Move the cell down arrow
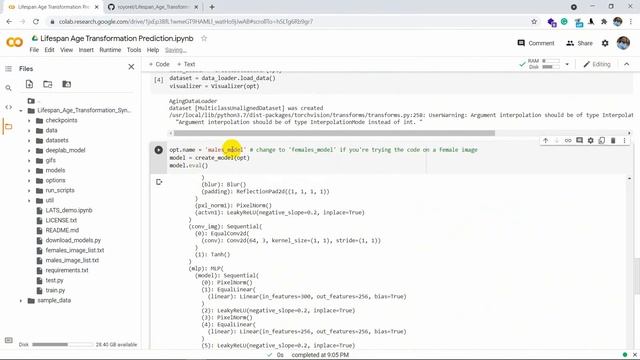This screenshot has height=360, width=640. point(557,140)
